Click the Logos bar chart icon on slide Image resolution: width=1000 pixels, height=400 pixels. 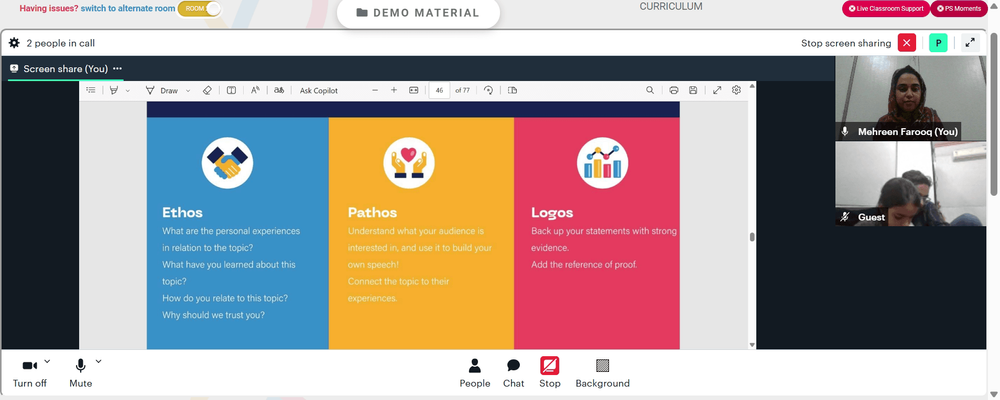tap(603, 163)
